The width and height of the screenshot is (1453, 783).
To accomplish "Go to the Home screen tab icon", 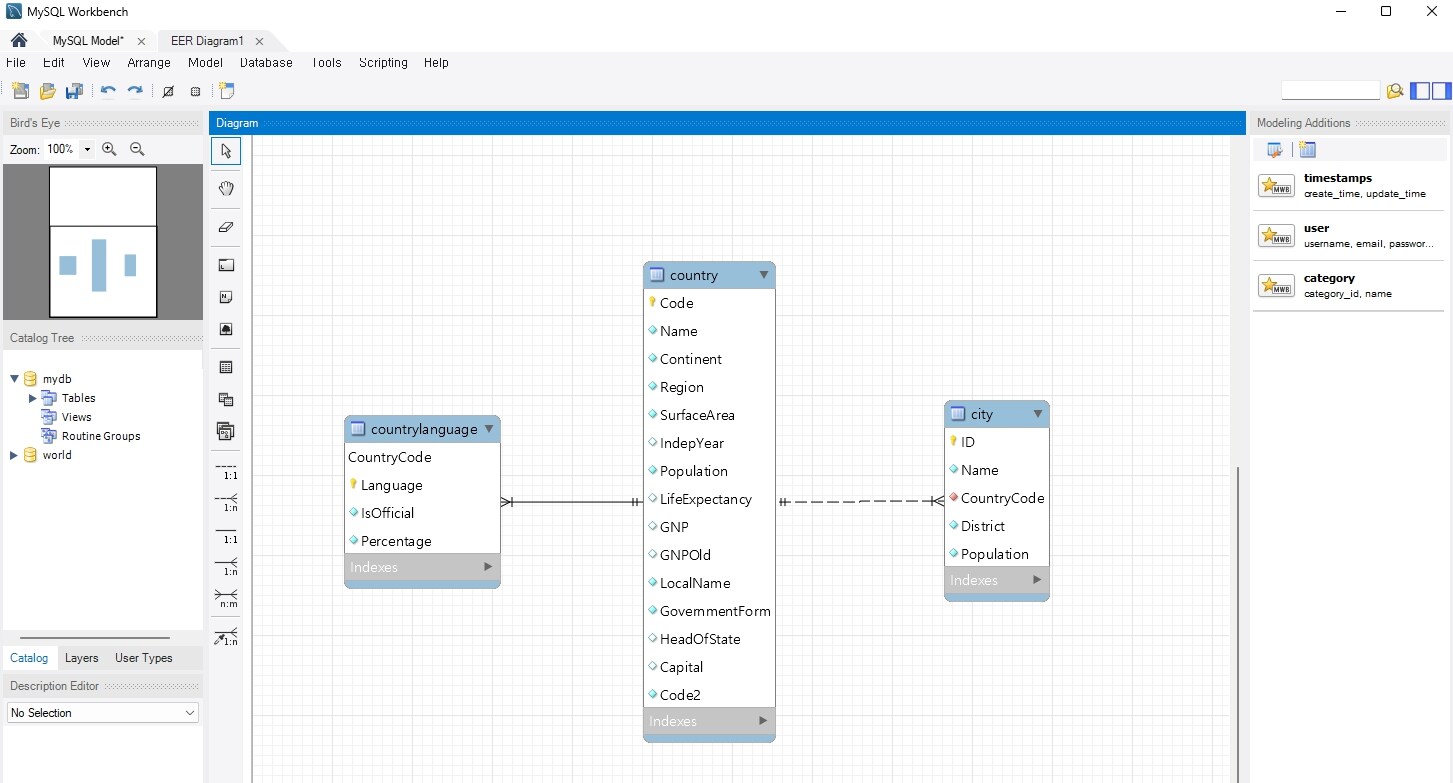I will 18,41.
